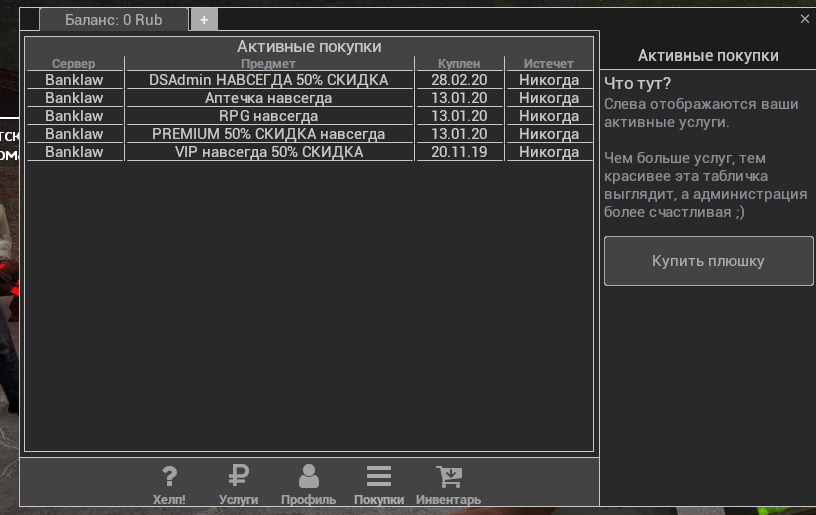Image resolution: width=816 pixels, height=515 pixels.
Task: Click Banklaw in the DSAdmin row
Action: [x=74, y=80]
